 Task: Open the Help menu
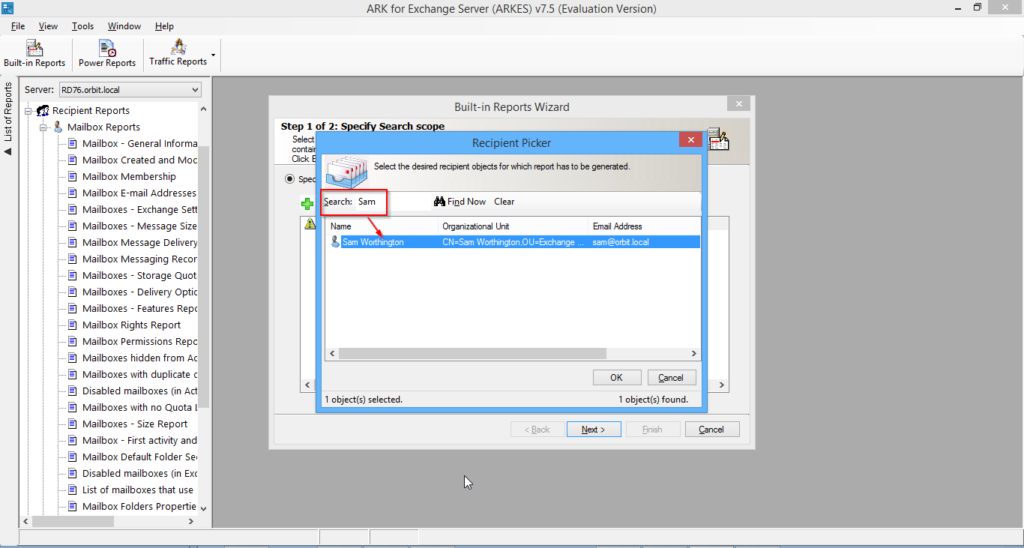(x=164, y=26)
